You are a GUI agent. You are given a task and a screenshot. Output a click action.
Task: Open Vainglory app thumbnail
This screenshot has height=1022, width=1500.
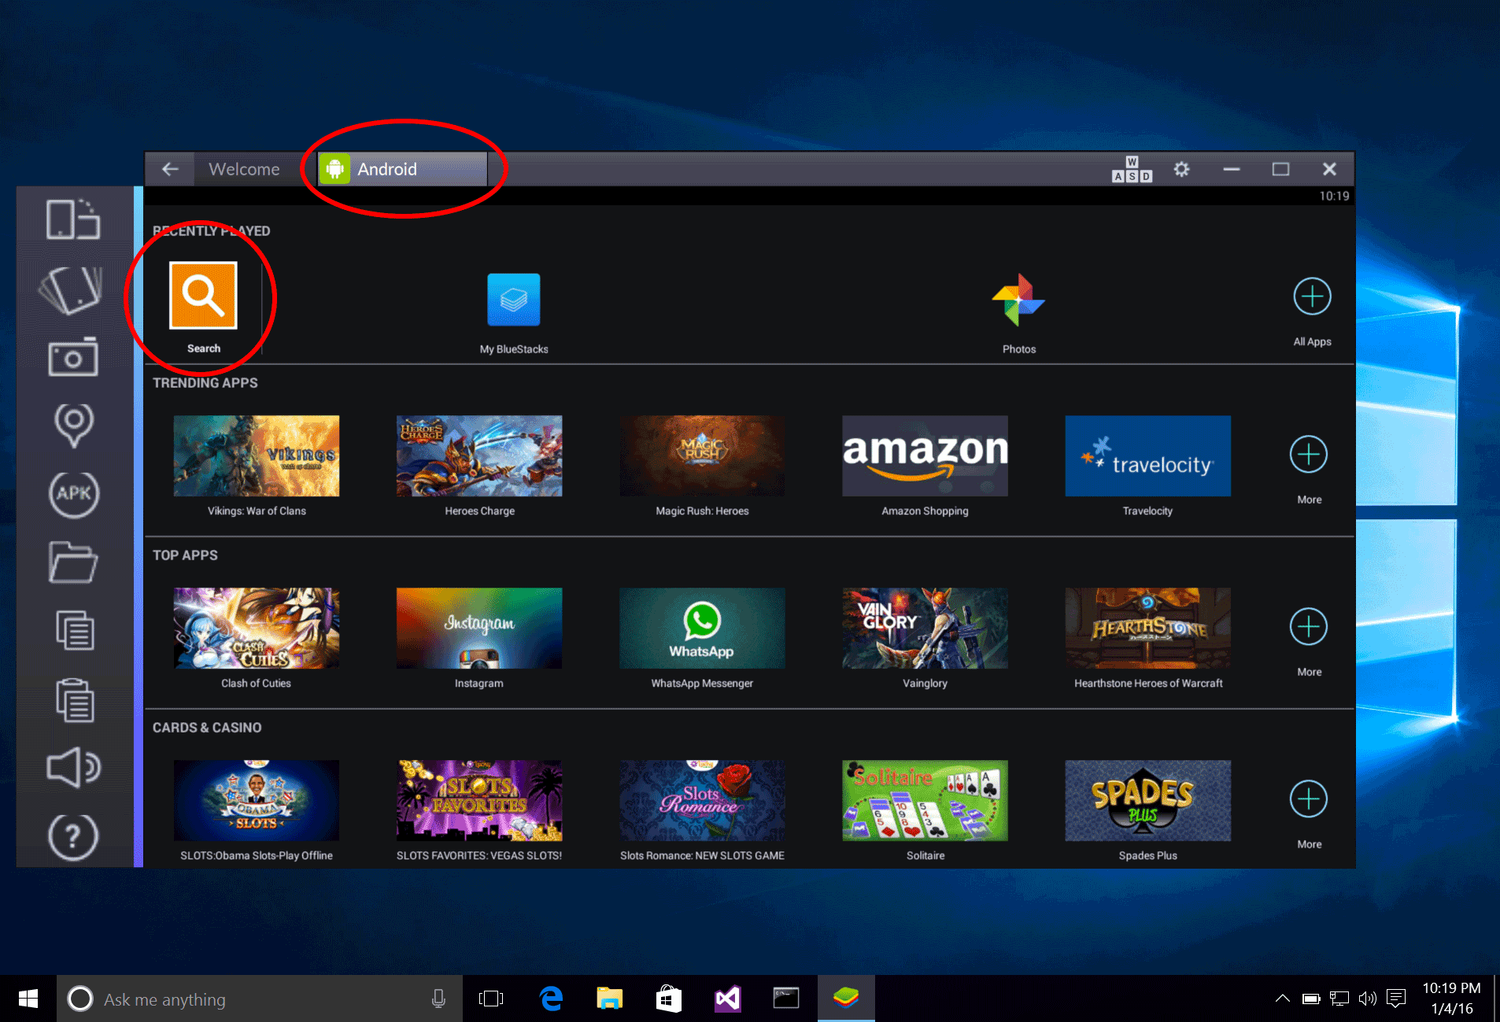(925, 628)
